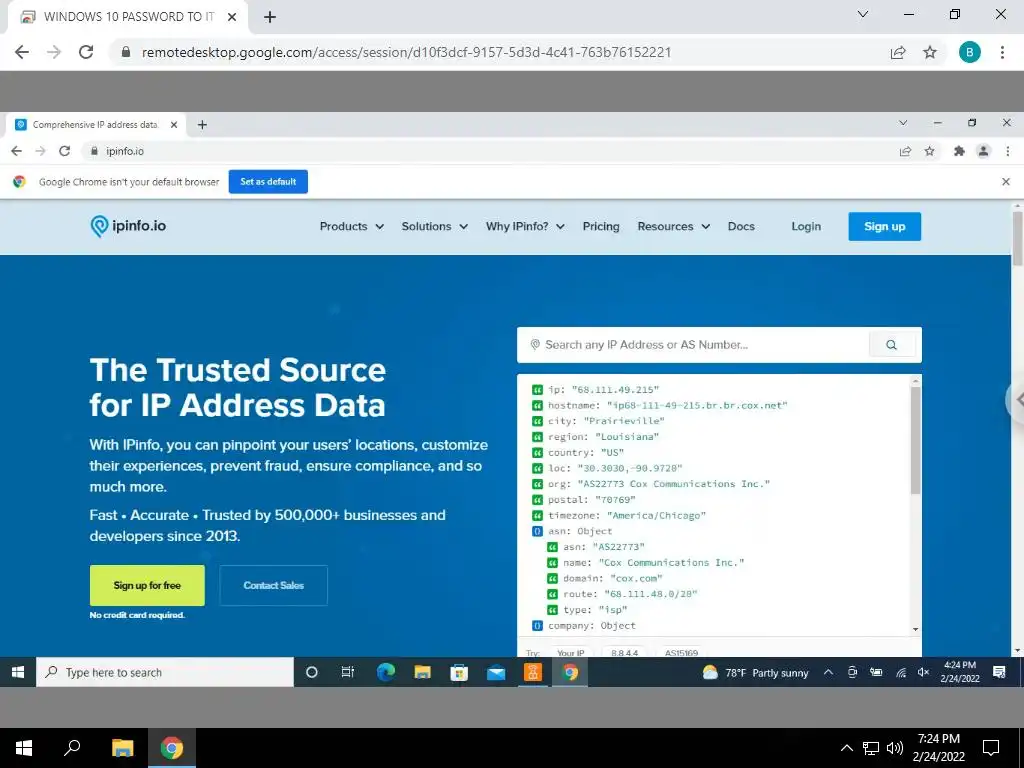The width and height of the screenshot is (1024, 768).
Task: Open outer Chrome three-dot menu
Action: (1002, 52)
